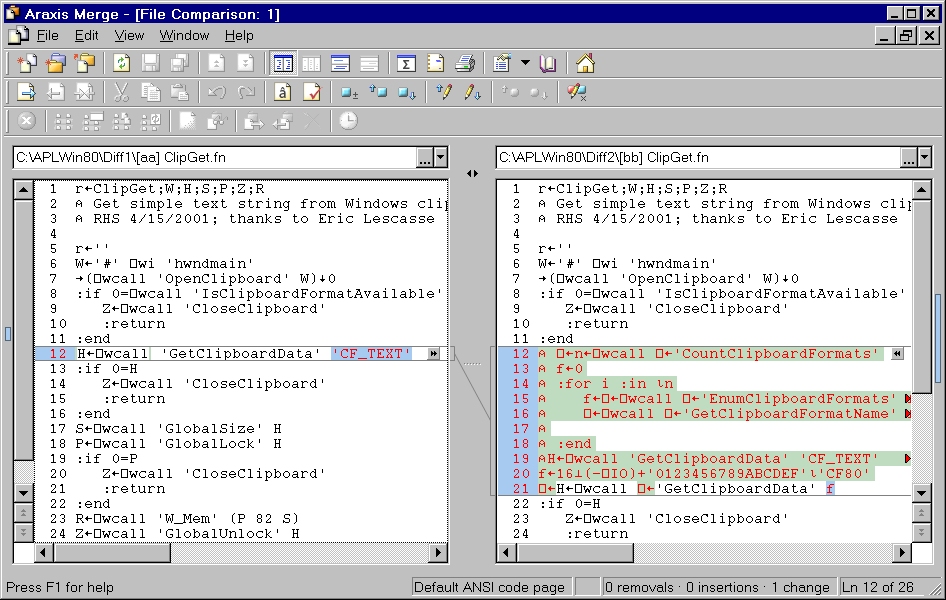Browse for right file with '...' button

[x=909, y=157]
